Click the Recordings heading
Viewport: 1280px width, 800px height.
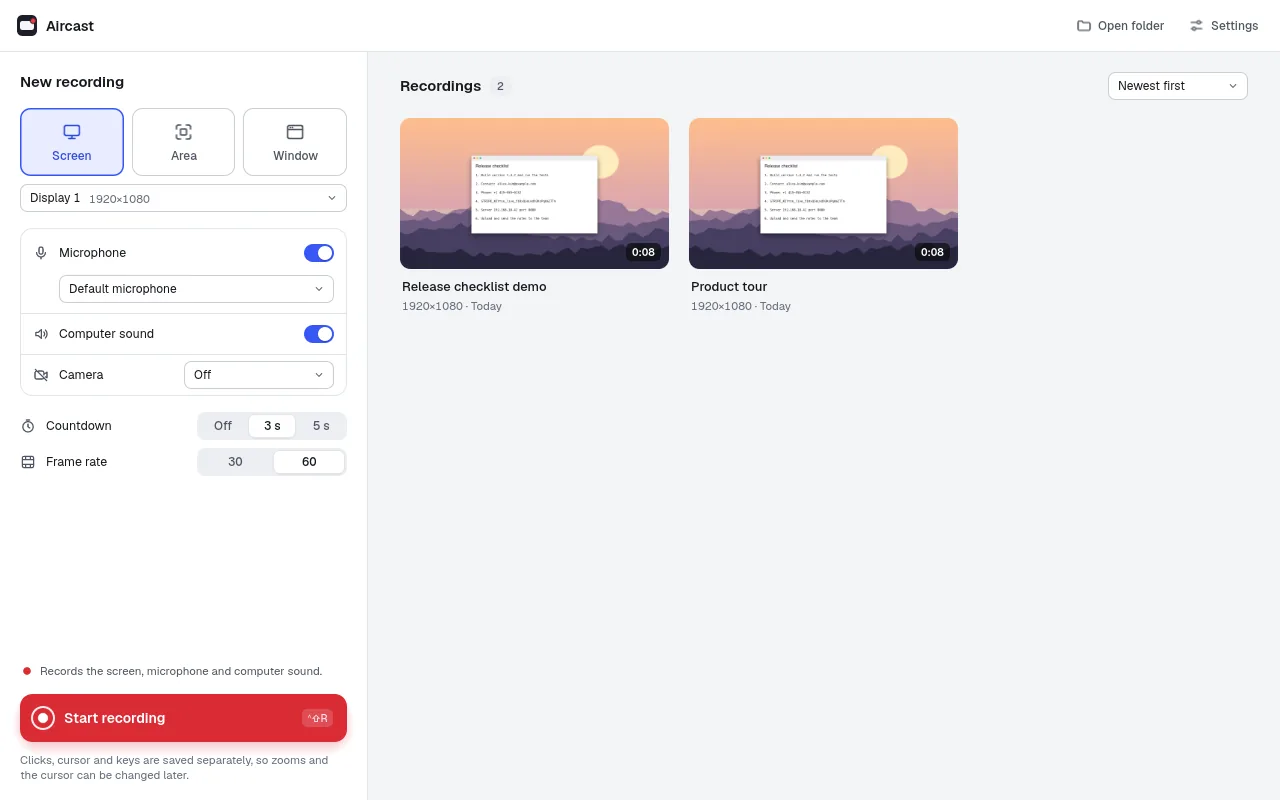[440, 86]
